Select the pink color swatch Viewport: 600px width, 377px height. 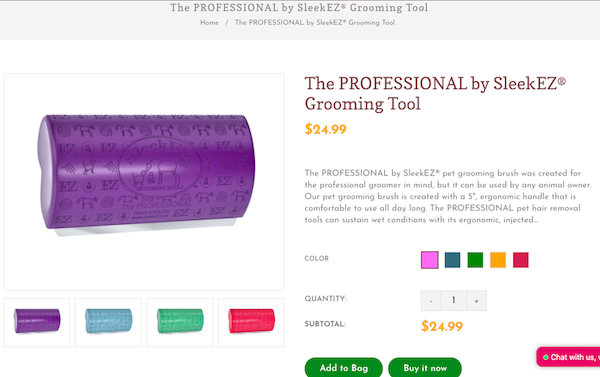tap(429, 260)
